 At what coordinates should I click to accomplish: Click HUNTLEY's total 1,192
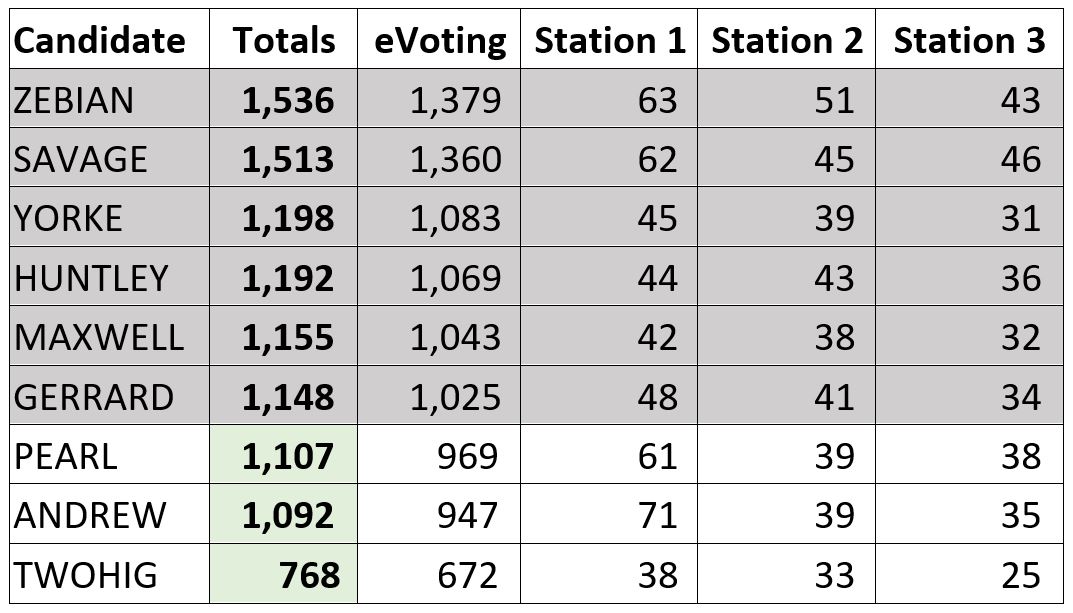283,277
